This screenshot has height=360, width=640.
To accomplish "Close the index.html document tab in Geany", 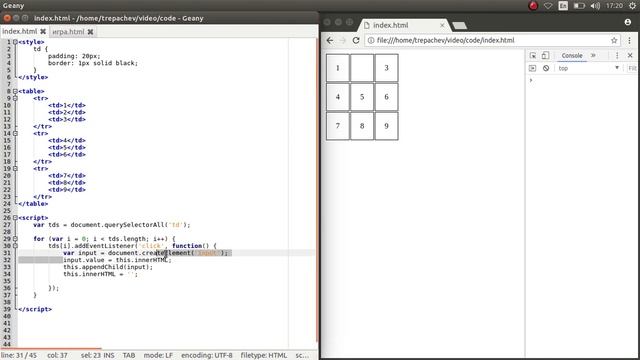I will coord(43,31).
